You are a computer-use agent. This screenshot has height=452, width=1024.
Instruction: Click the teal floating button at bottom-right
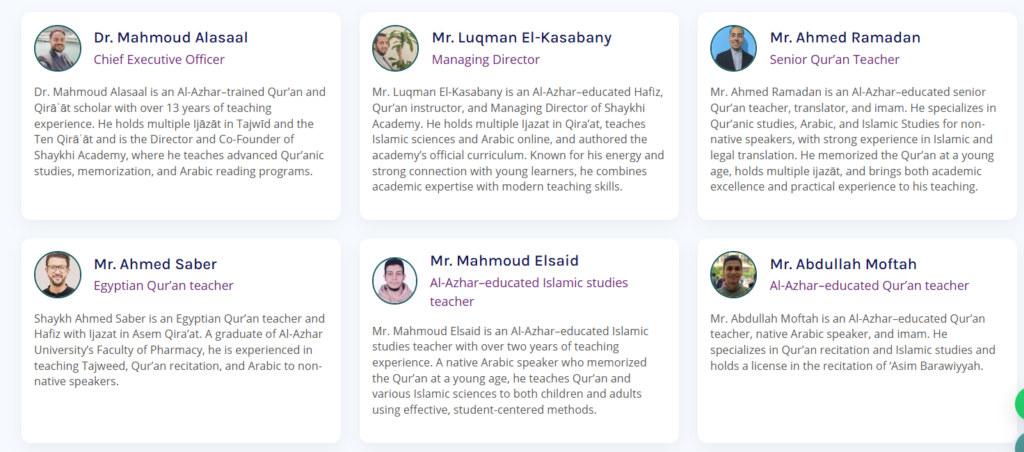tap(1019, 444)
